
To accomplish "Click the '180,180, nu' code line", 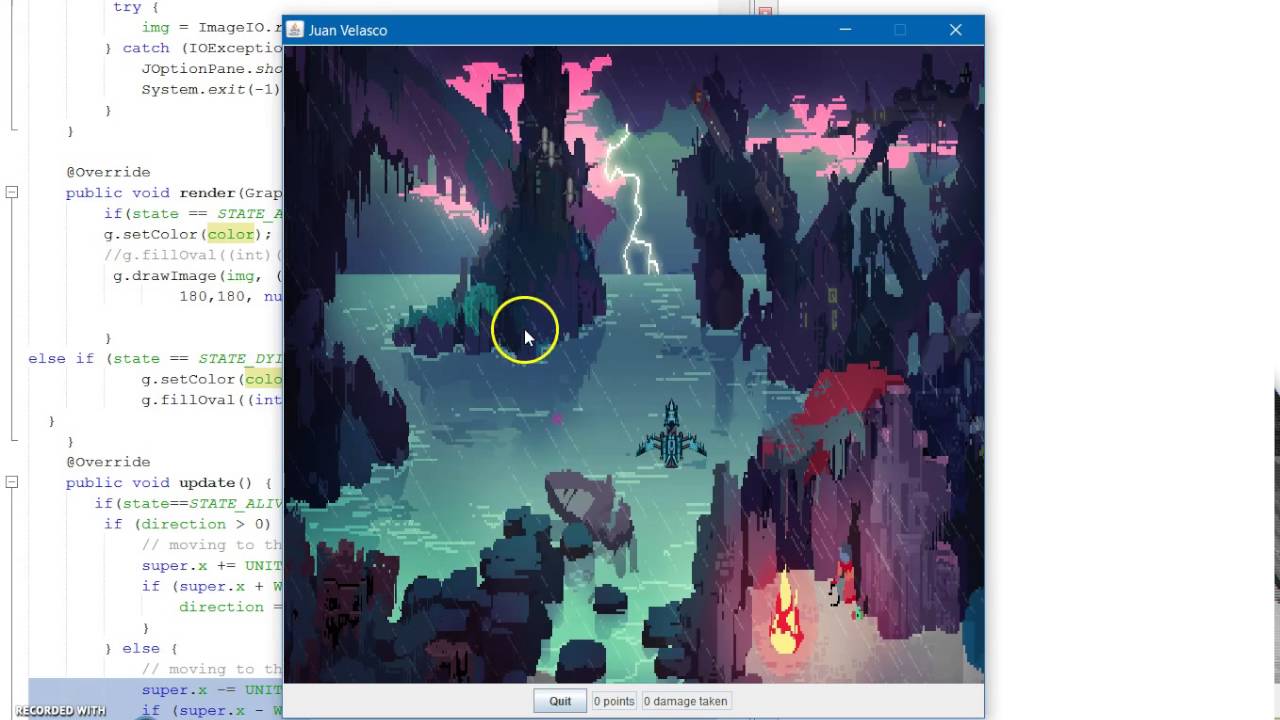I will point(231,297).
